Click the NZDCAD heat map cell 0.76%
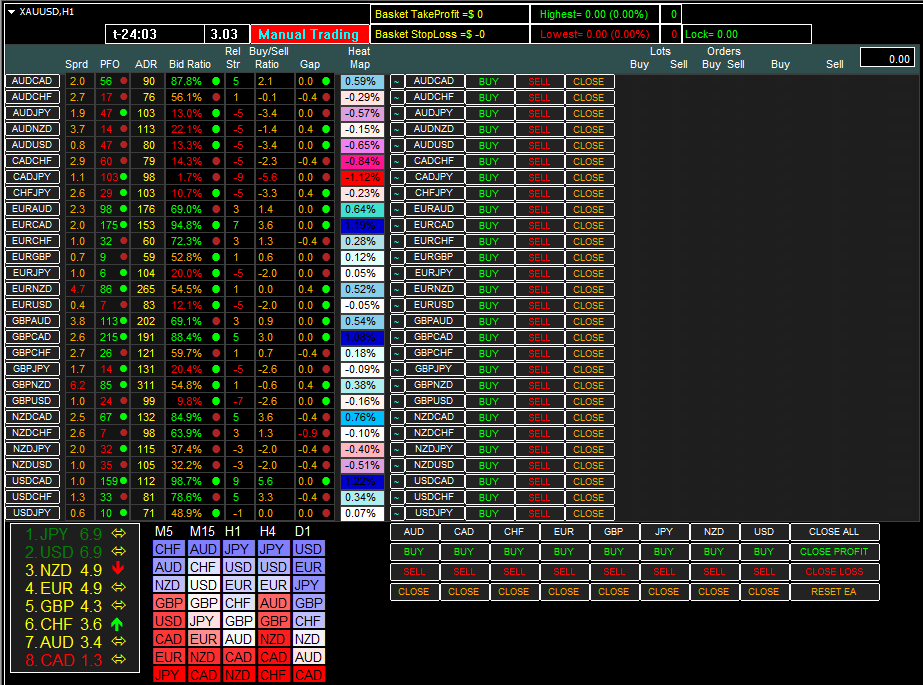923x685 pixels. [362, 417]
